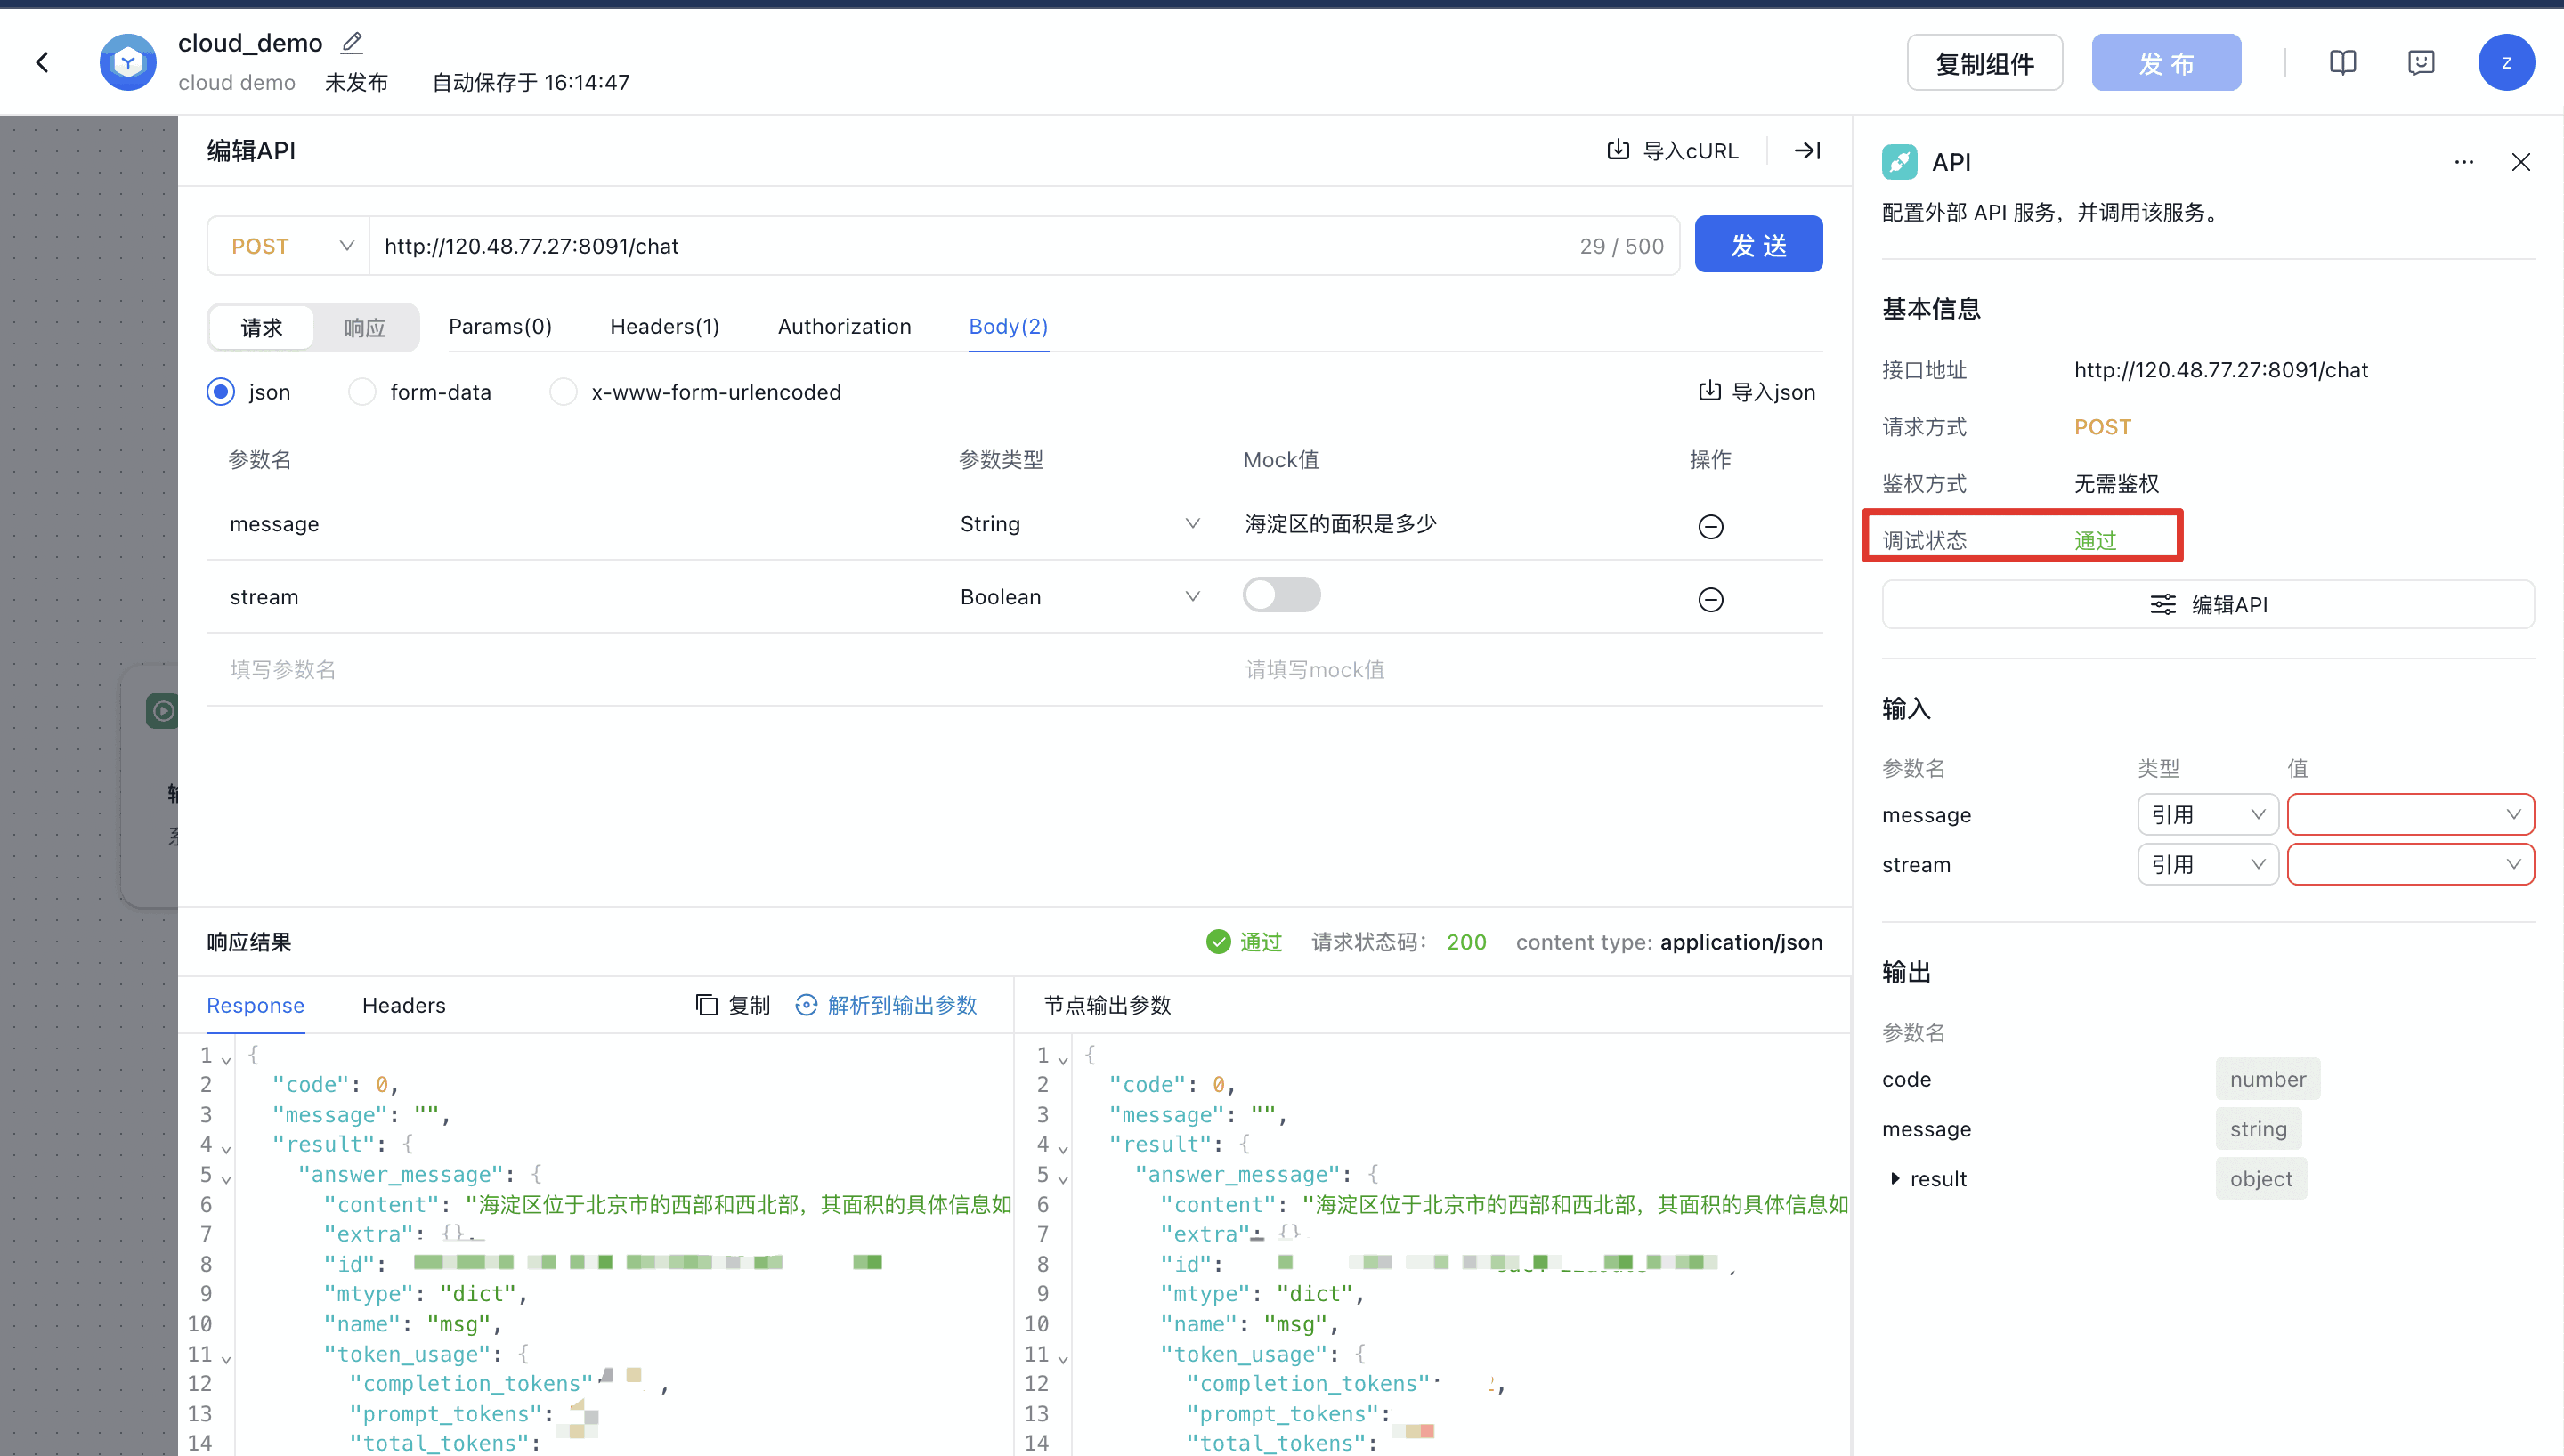2564x1456 pixels.
Task: Close the API side panel
Action: pos(2521,162)
